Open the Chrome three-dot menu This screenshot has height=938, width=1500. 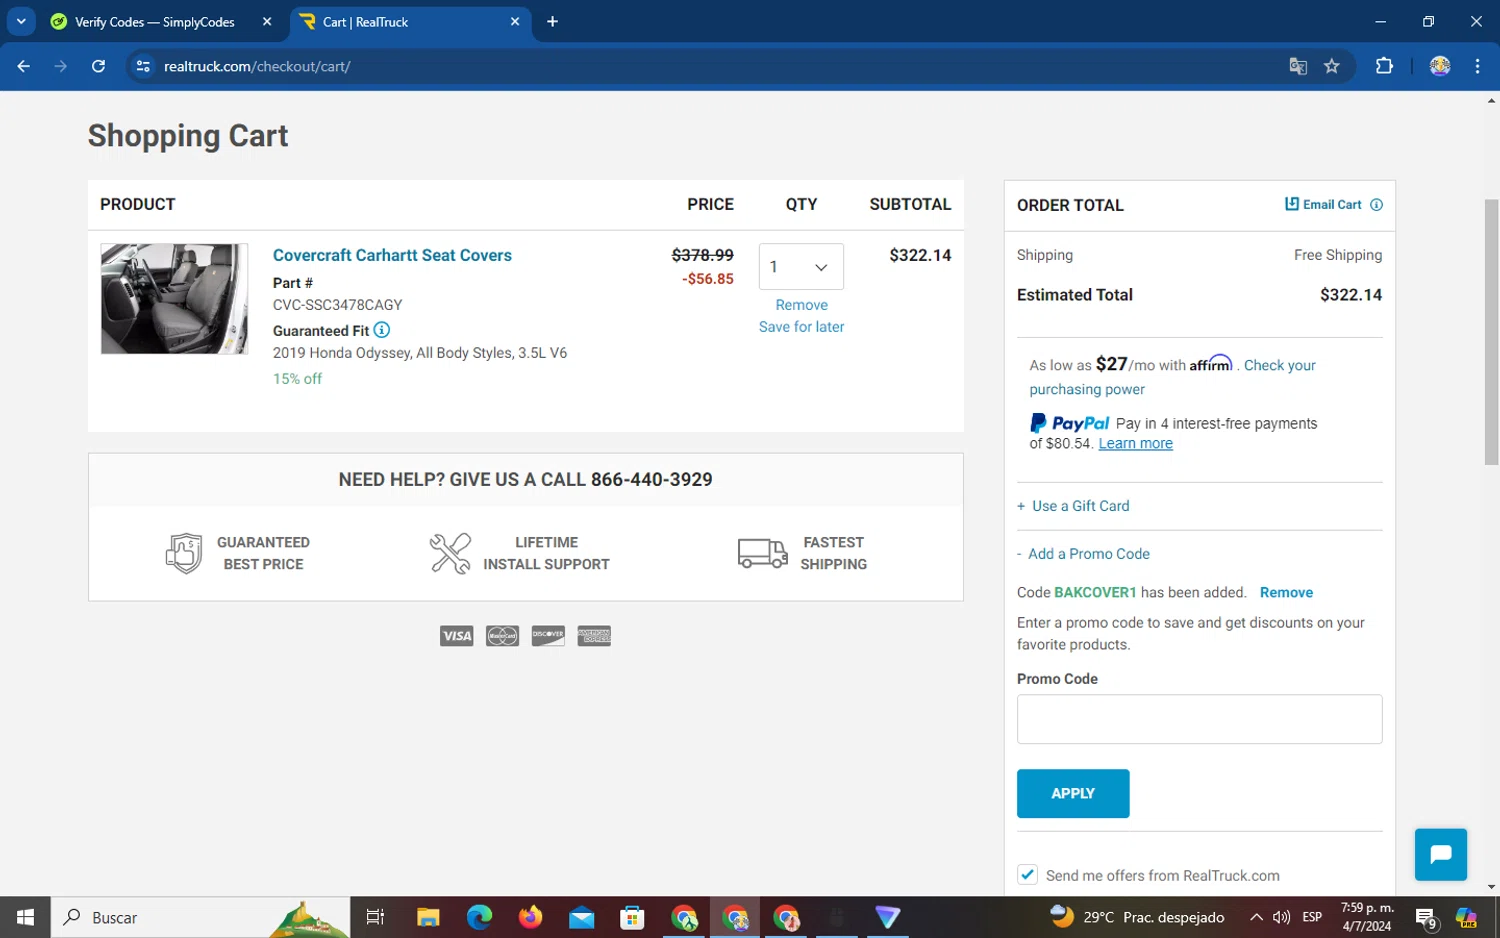1477,66
